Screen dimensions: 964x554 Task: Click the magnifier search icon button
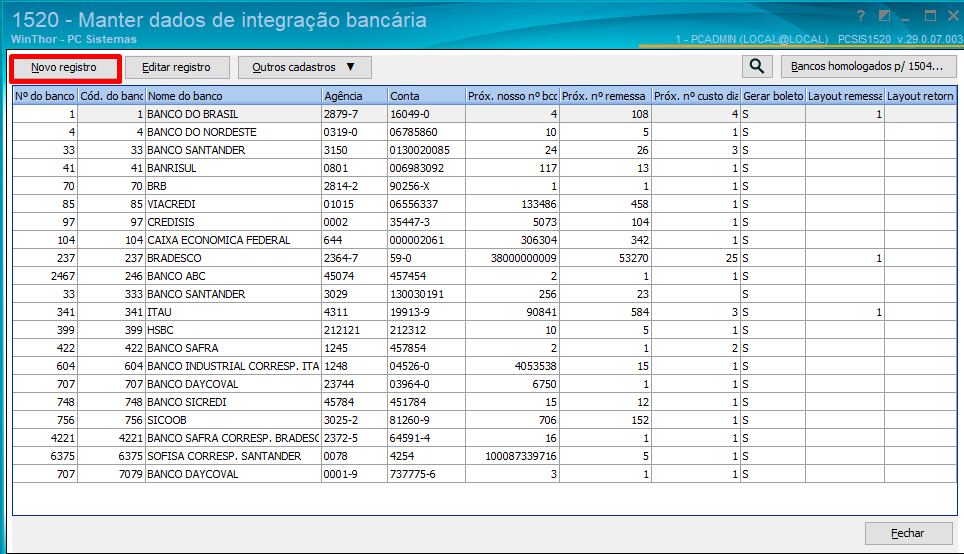757,66
